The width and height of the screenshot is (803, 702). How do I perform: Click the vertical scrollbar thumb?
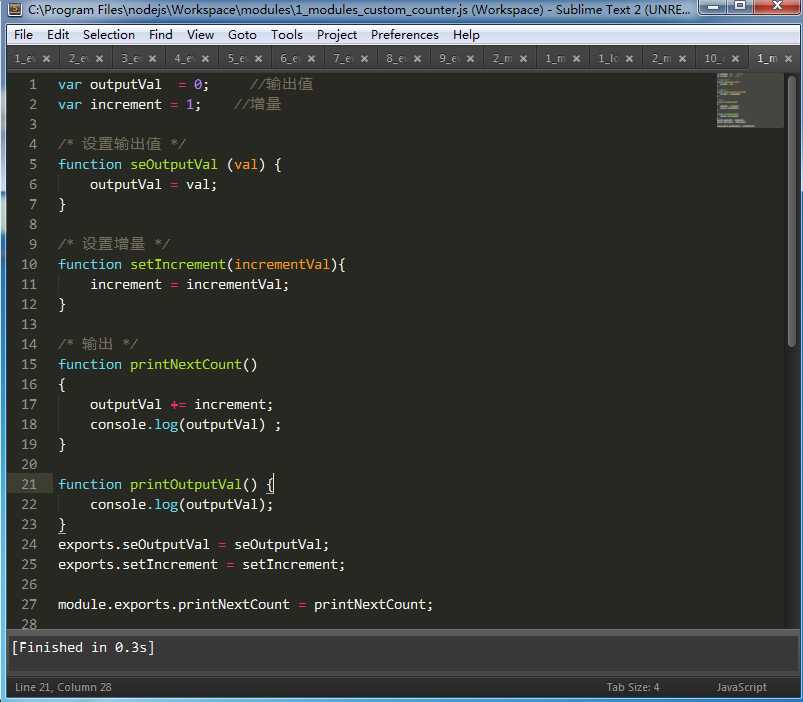click(792, 211)
